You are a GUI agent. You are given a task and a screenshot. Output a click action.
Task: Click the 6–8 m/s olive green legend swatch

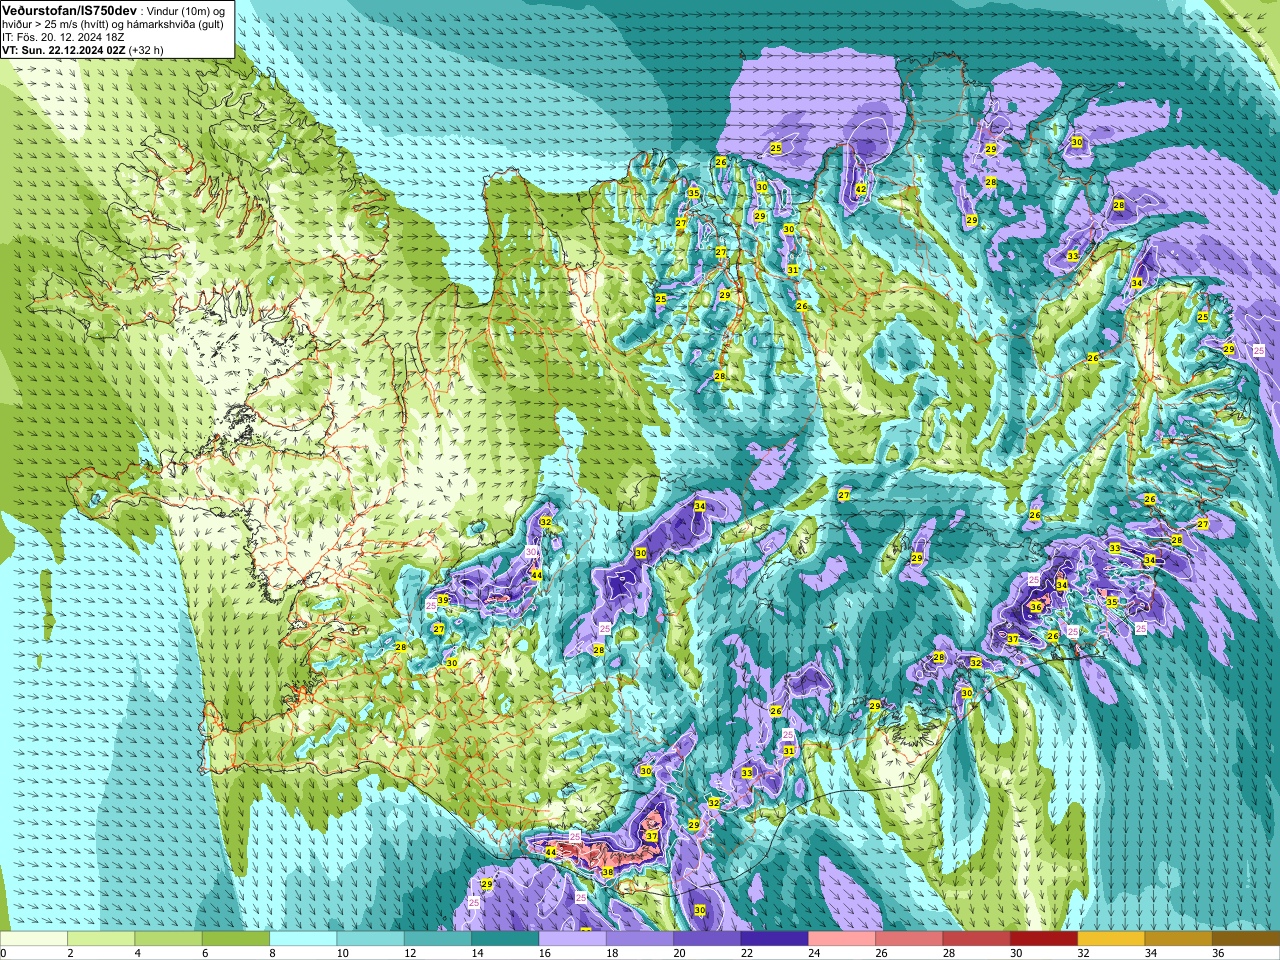click(236, 939)
